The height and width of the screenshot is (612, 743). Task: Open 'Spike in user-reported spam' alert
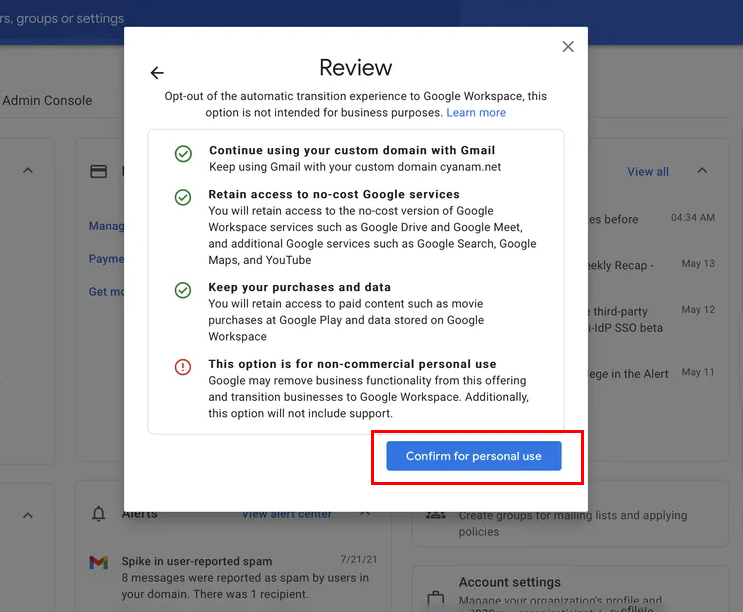pos(197,561)
